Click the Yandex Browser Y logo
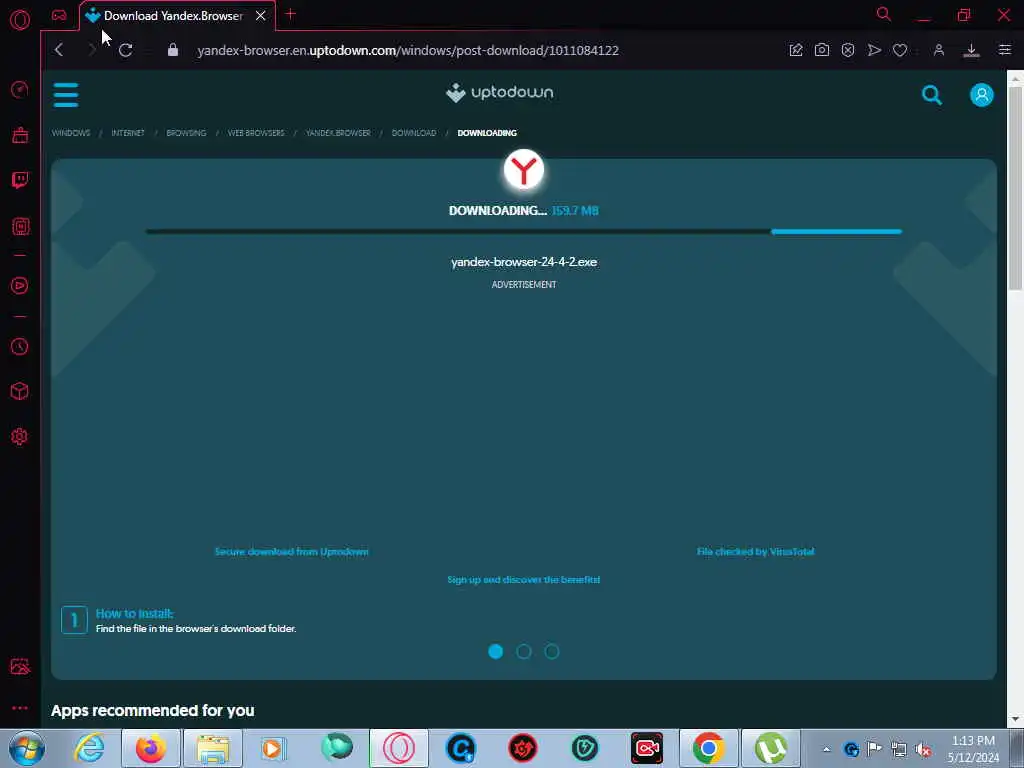This screenshot has width=1024, height=768. pos(524,170)
